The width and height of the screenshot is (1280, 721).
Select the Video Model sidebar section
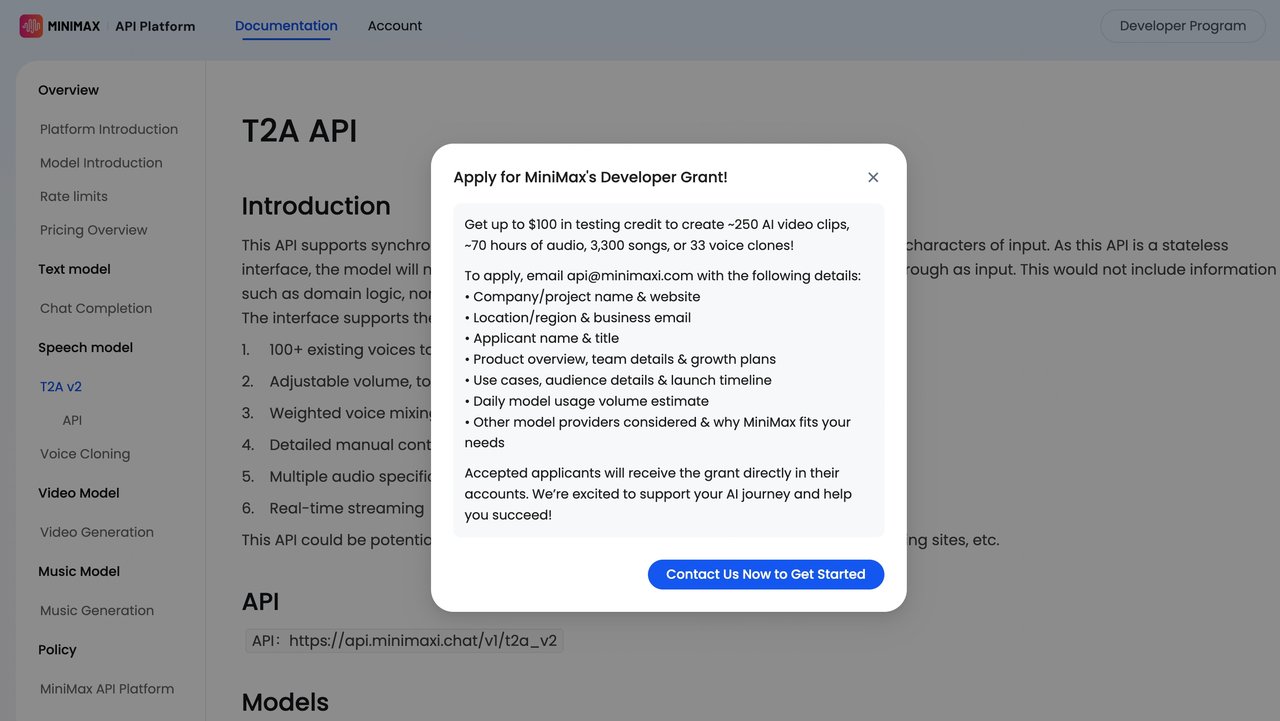click(79, 493)
